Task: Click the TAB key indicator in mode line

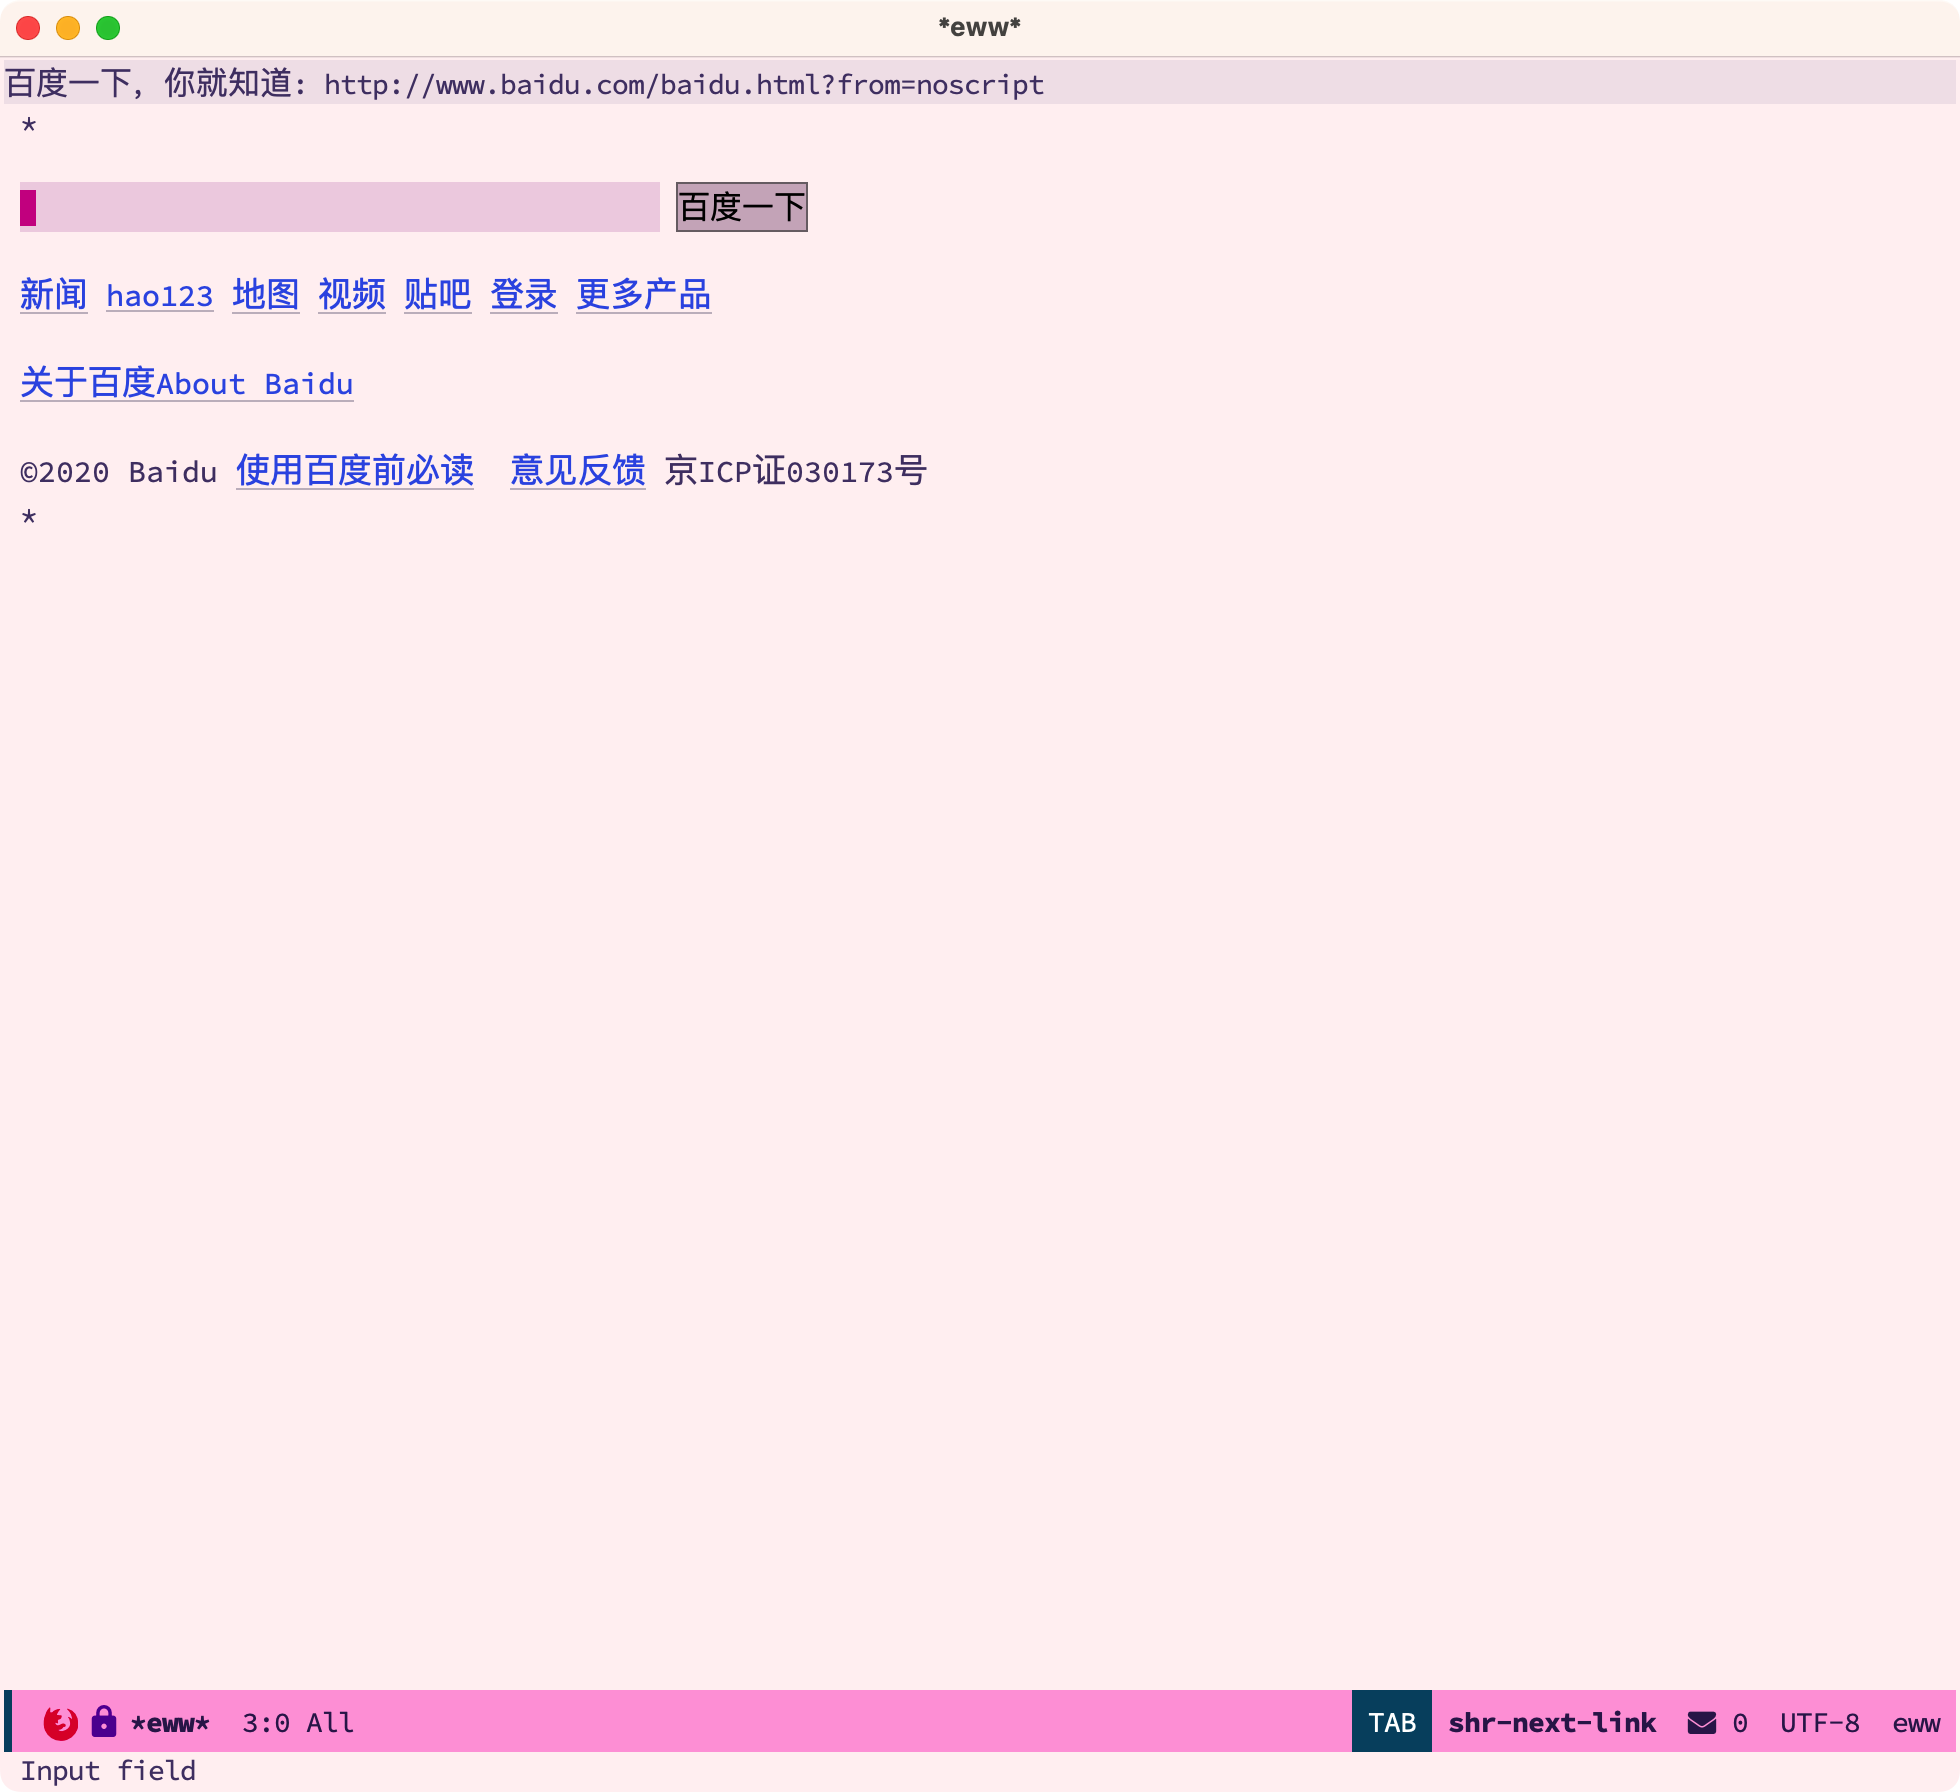Action: (x=1392, y=1722)
